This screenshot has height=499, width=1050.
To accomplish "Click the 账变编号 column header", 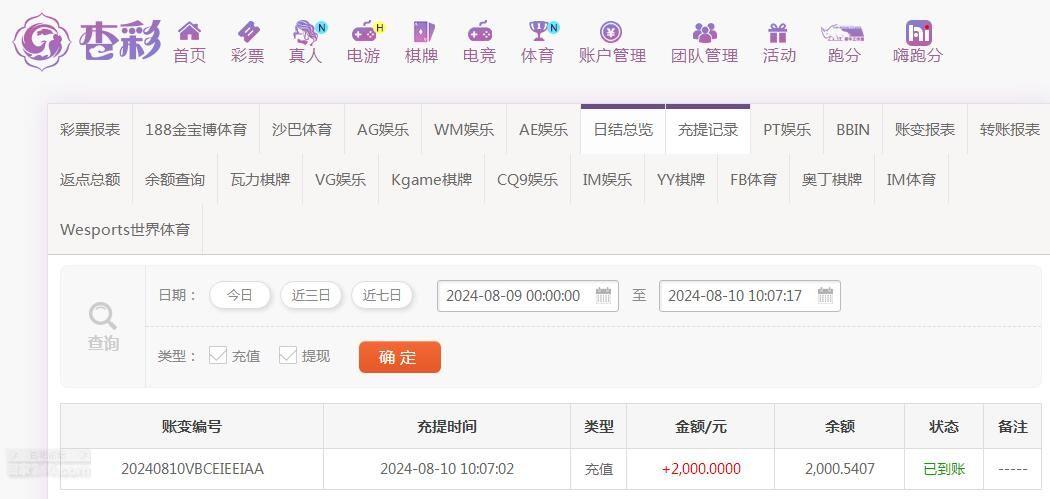I will pyautogui.click(x=192, y=427).
